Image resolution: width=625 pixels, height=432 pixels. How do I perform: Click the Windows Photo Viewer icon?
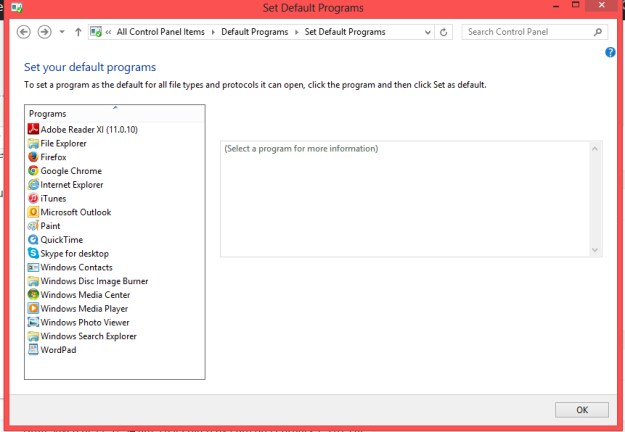click(33, 322)
